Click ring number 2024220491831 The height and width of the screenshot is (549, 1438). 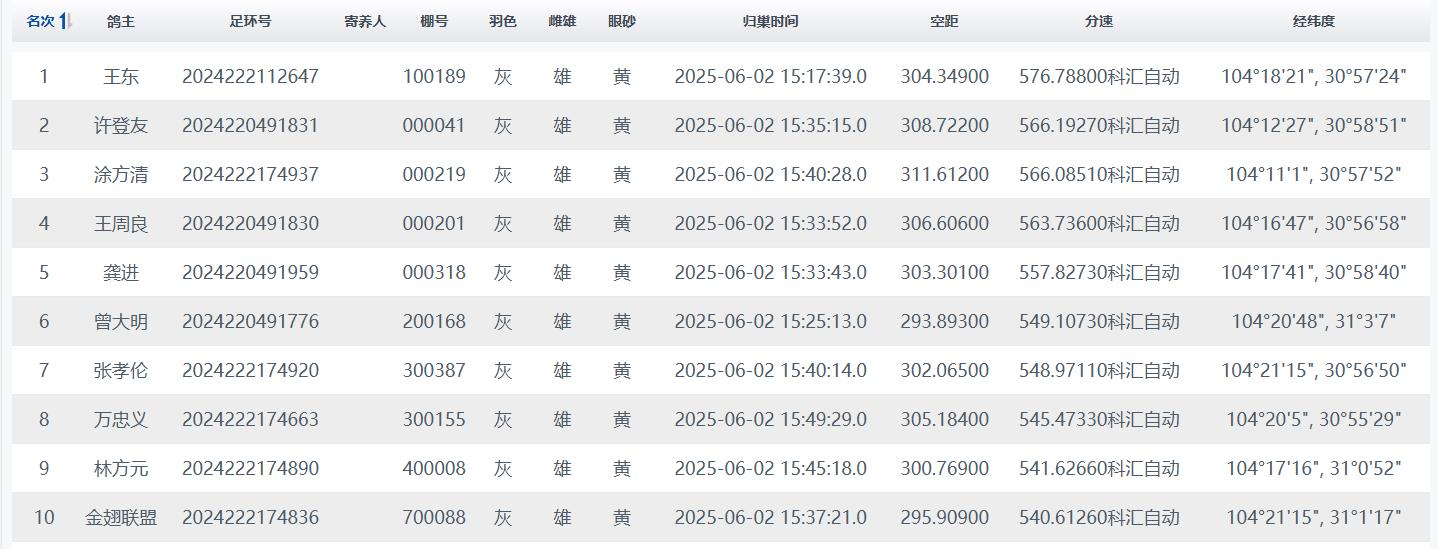click(x=250, y=126)
